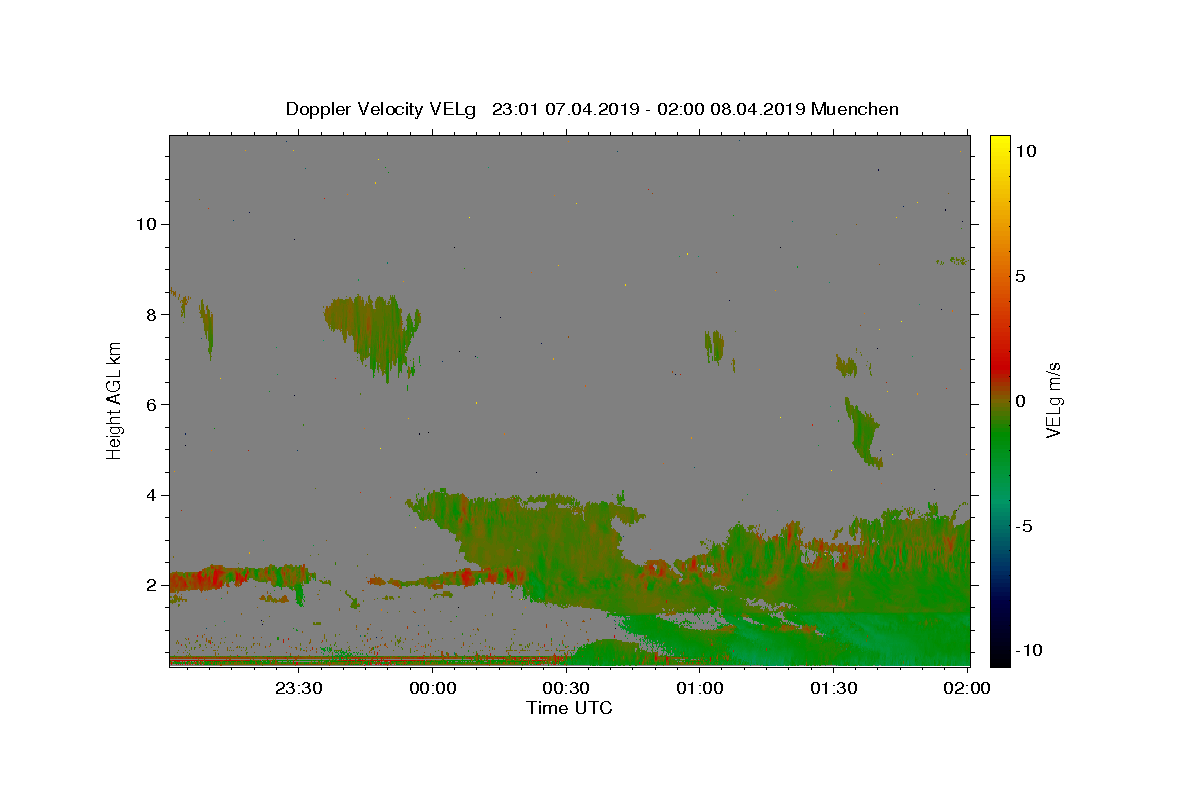Click the 'VELg m/s' colorbar label

[x=1053, y=401]
